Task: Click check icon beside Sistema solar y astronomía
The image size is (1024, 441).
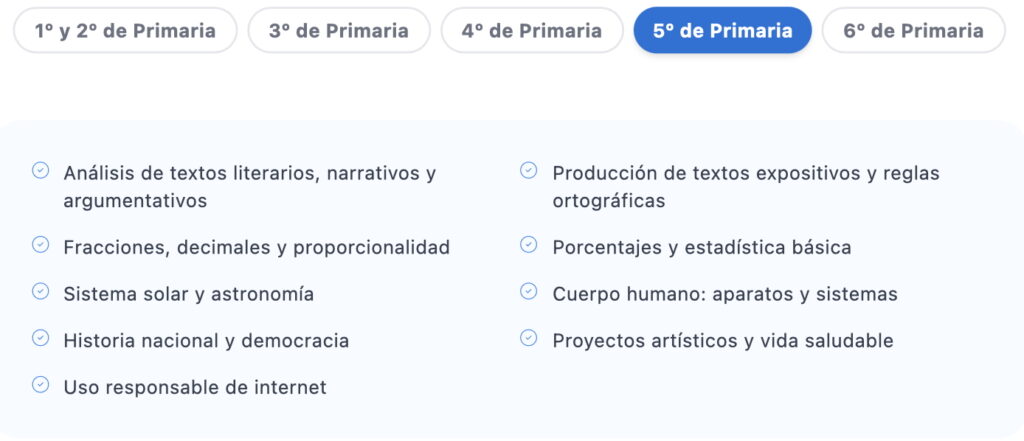Action: click(40, 291)
